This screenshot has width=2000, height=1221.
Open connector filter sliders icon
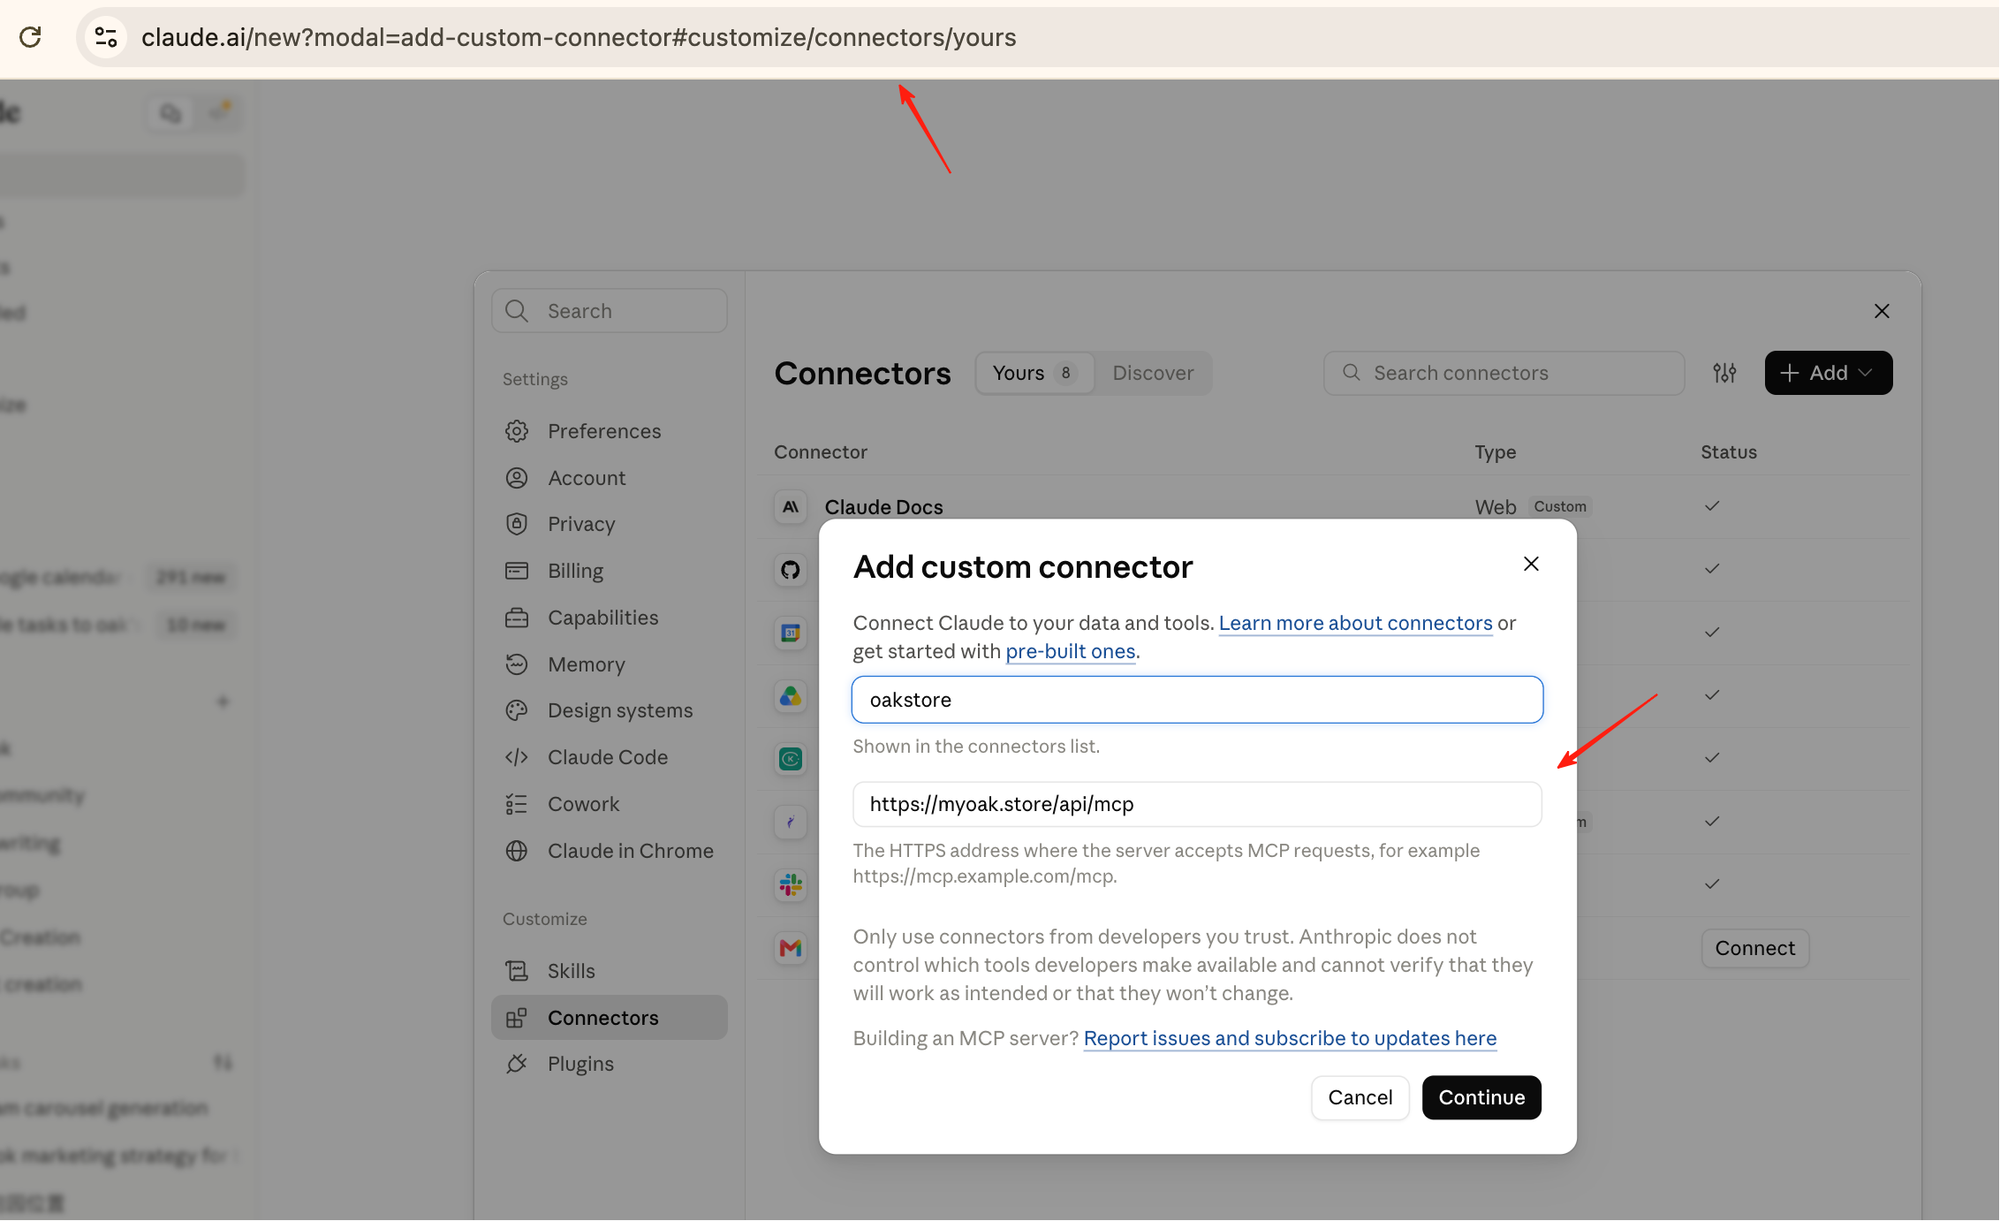[x=1725, y=373]
